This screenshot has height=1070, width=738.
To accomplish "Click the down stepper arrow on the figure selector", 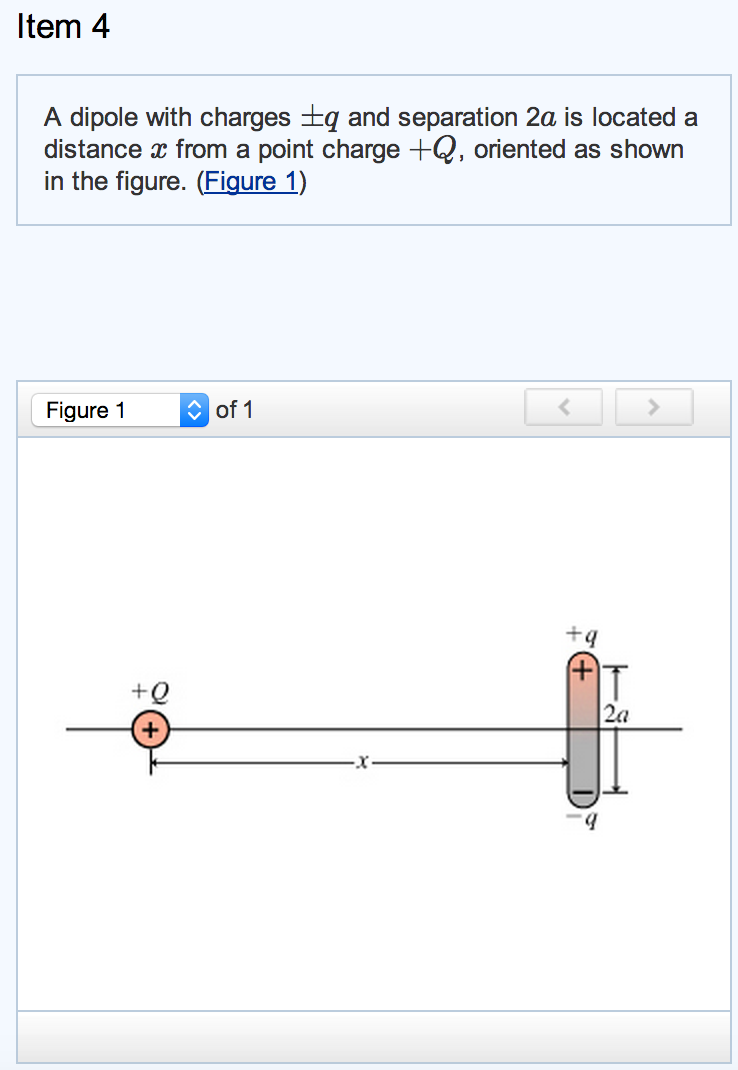I will point(194,416).
